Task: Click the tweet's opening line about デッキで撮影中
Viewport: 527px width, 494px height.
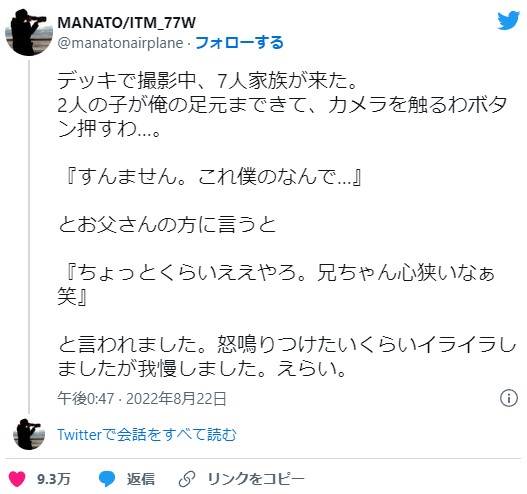Action: click(207, 81)
